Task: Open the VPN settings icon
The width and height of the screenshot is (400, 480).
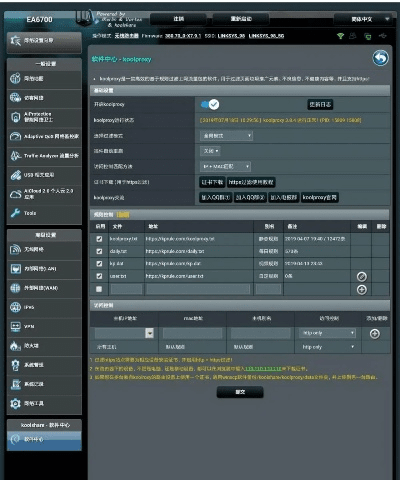Action: click(x=16, y=326)
